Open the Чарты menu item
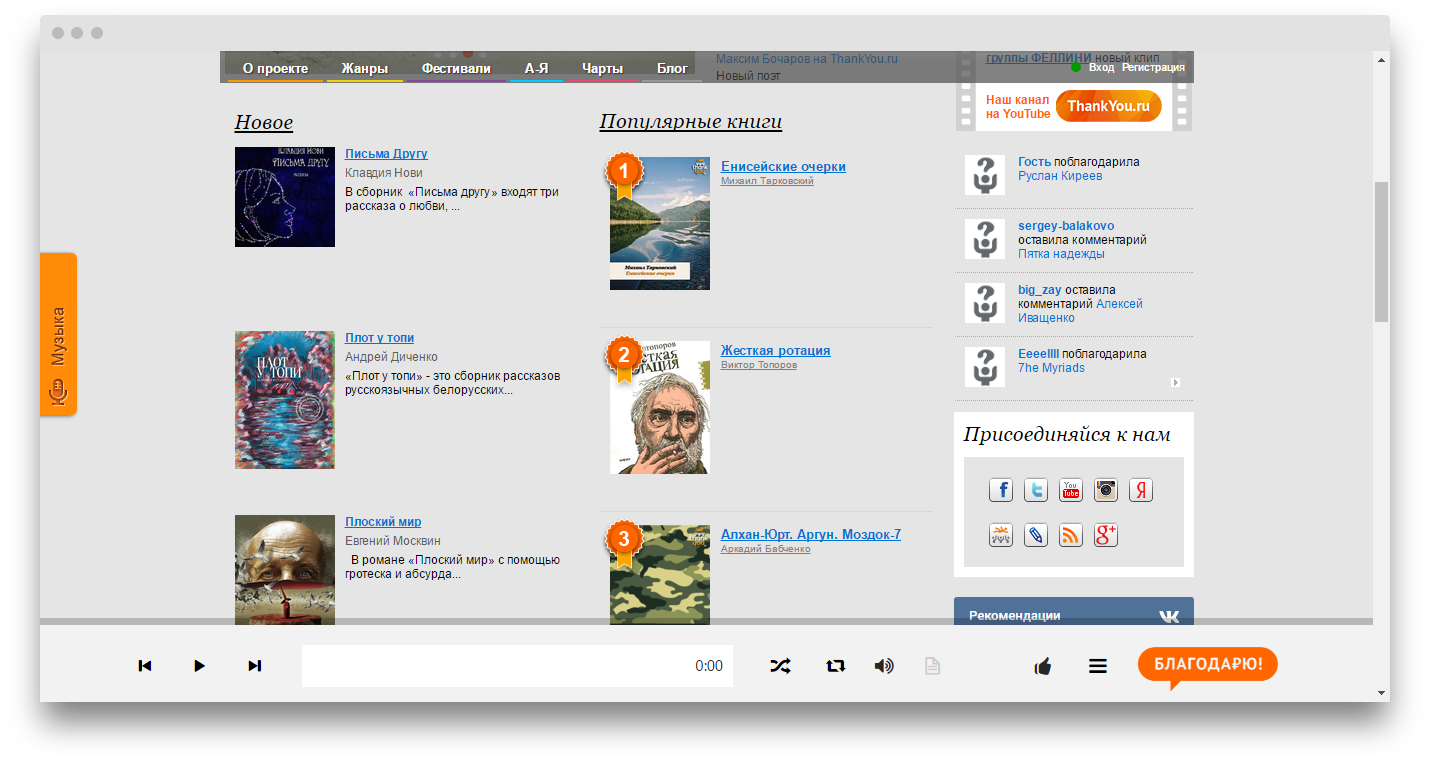Screen dimensions: 1430x772 click(602, 69)
